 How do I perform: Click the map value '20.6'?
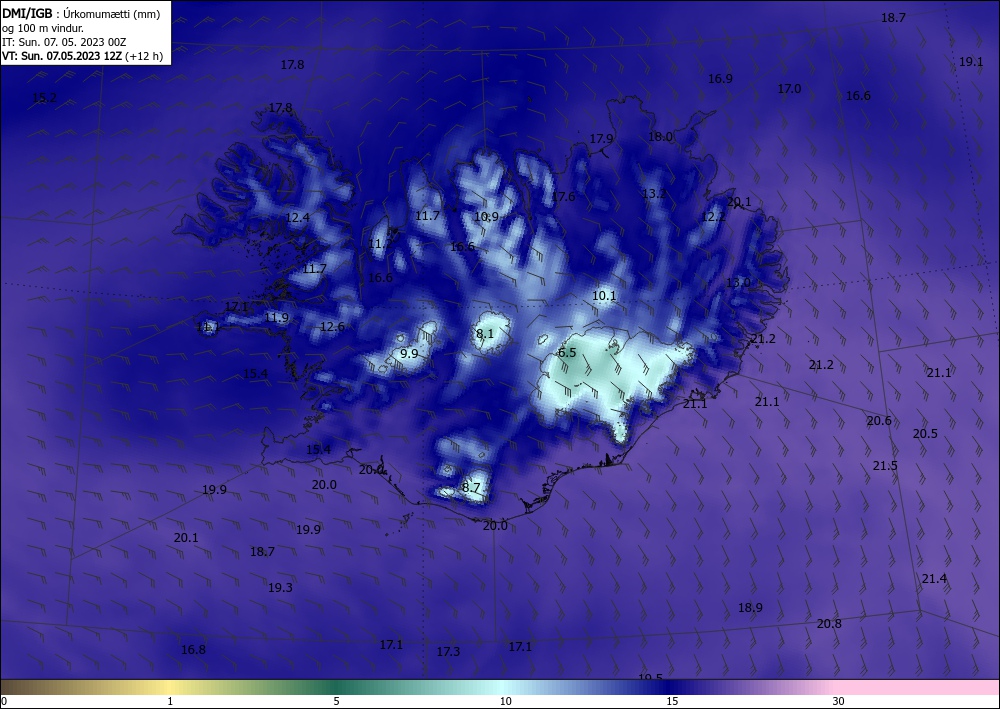(x=879, y=420)
